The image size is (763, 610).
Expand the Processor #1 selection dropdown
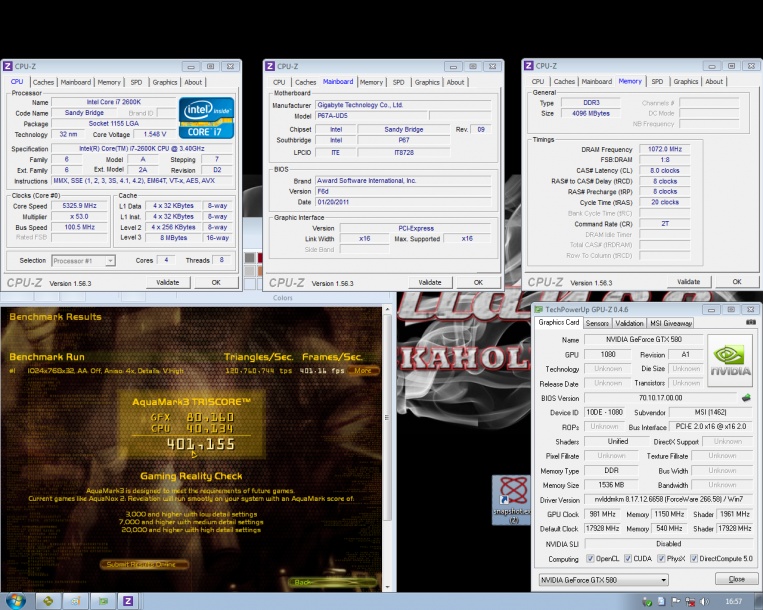[x=83, y=260]
